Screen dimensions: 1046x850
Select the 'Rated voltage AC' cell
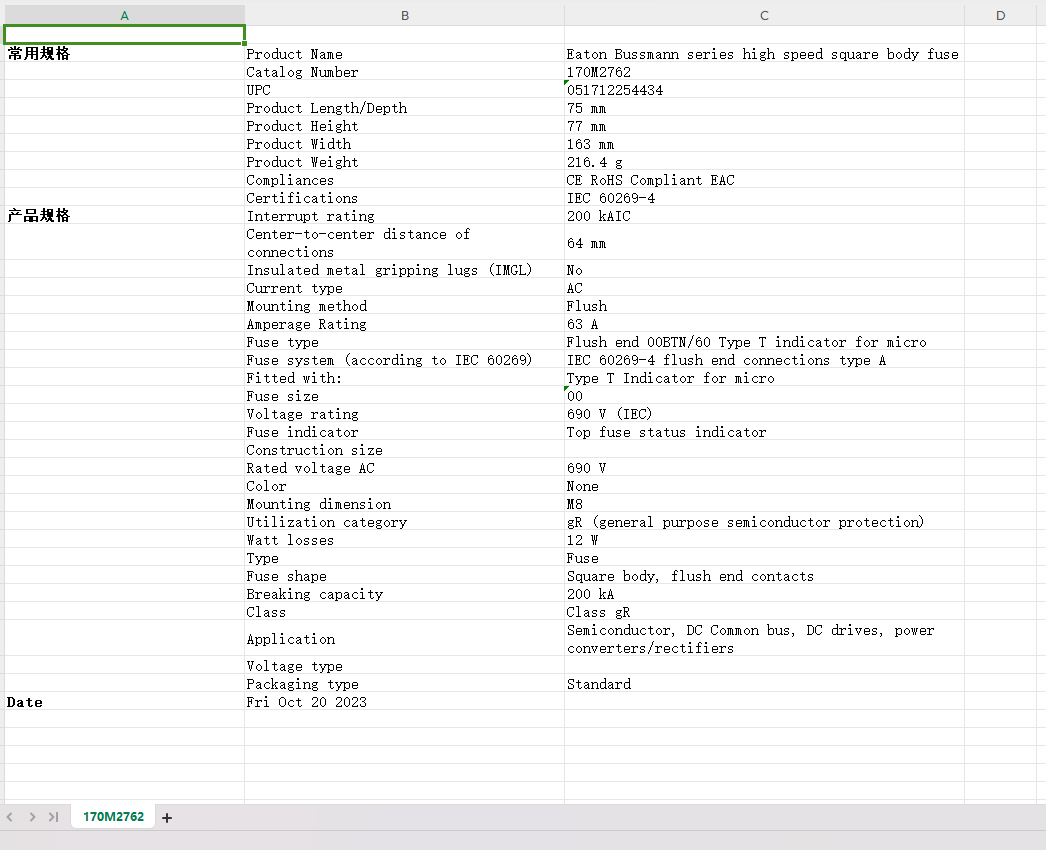(405, 468)
